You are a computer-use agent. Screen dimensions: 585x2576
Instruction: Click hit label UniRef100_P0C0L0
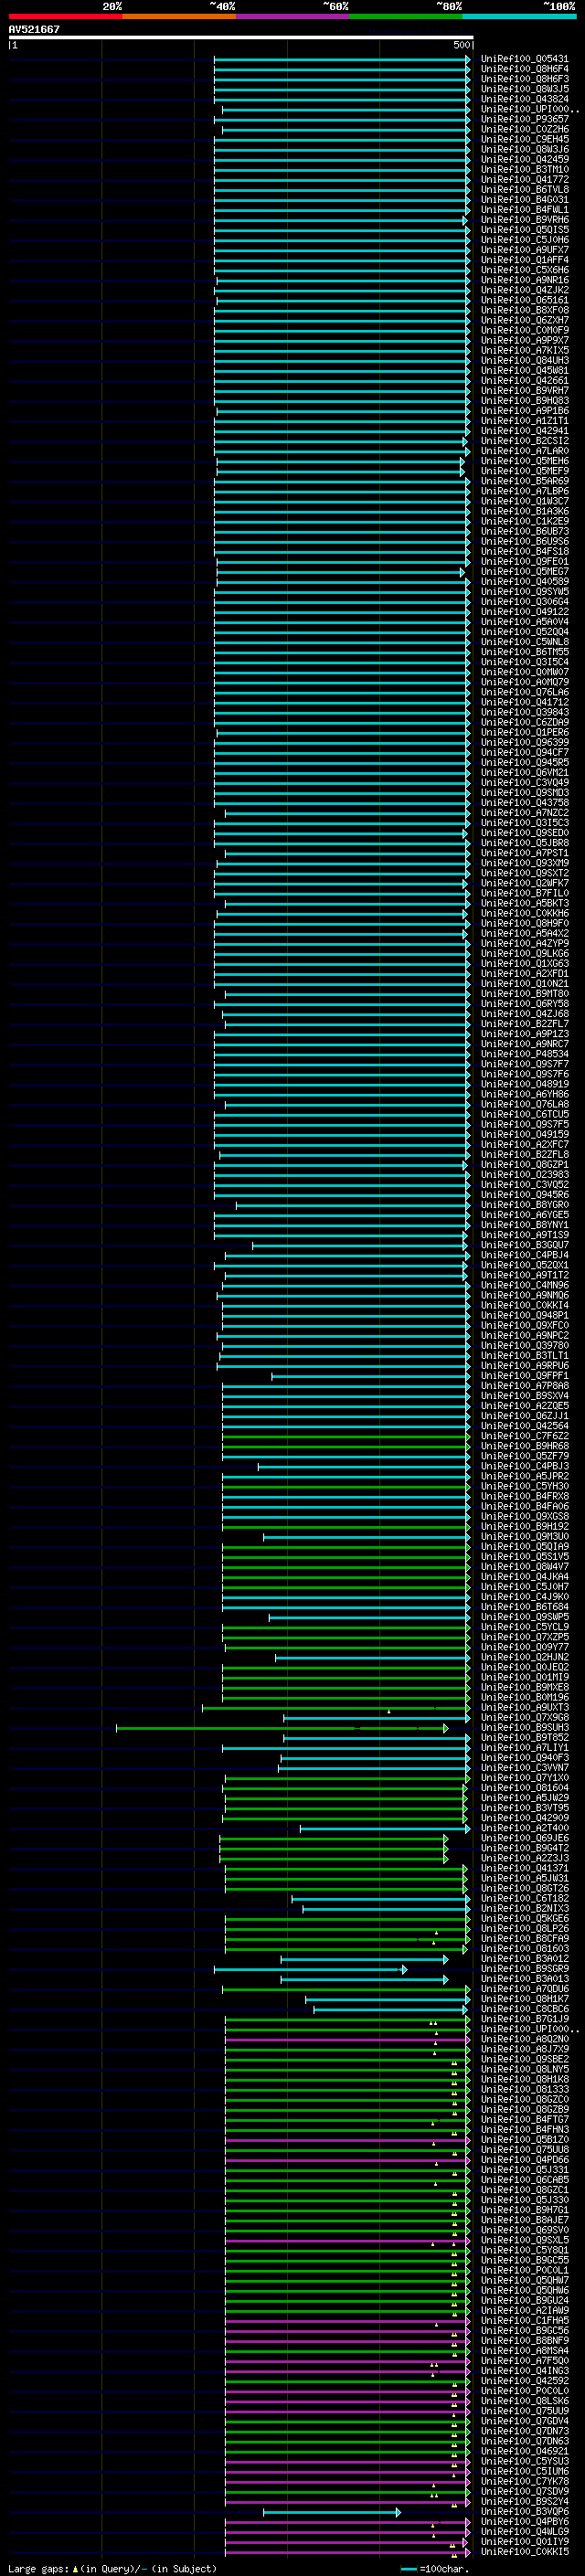524,2391
